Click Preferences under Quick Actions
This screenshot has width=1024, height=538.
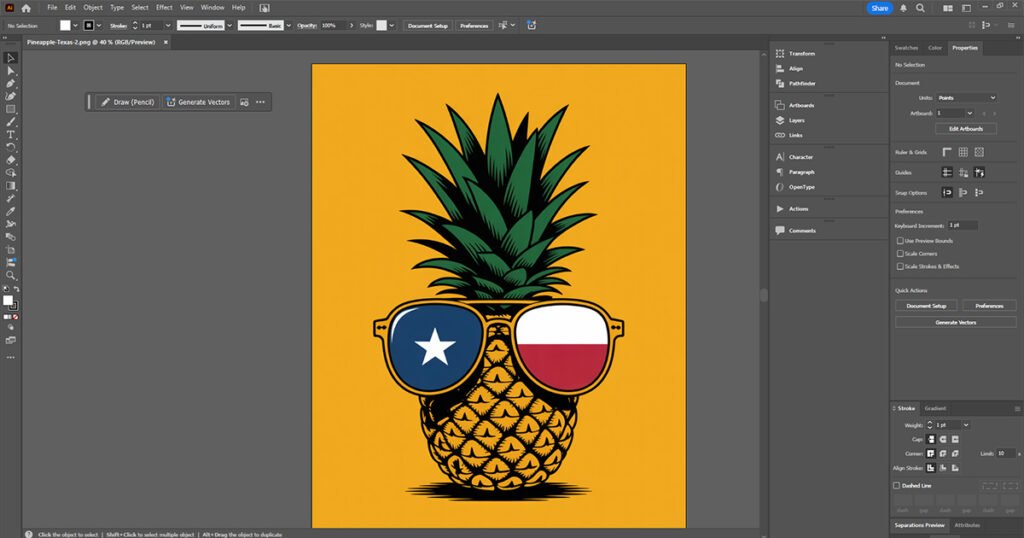click(989, 306)
